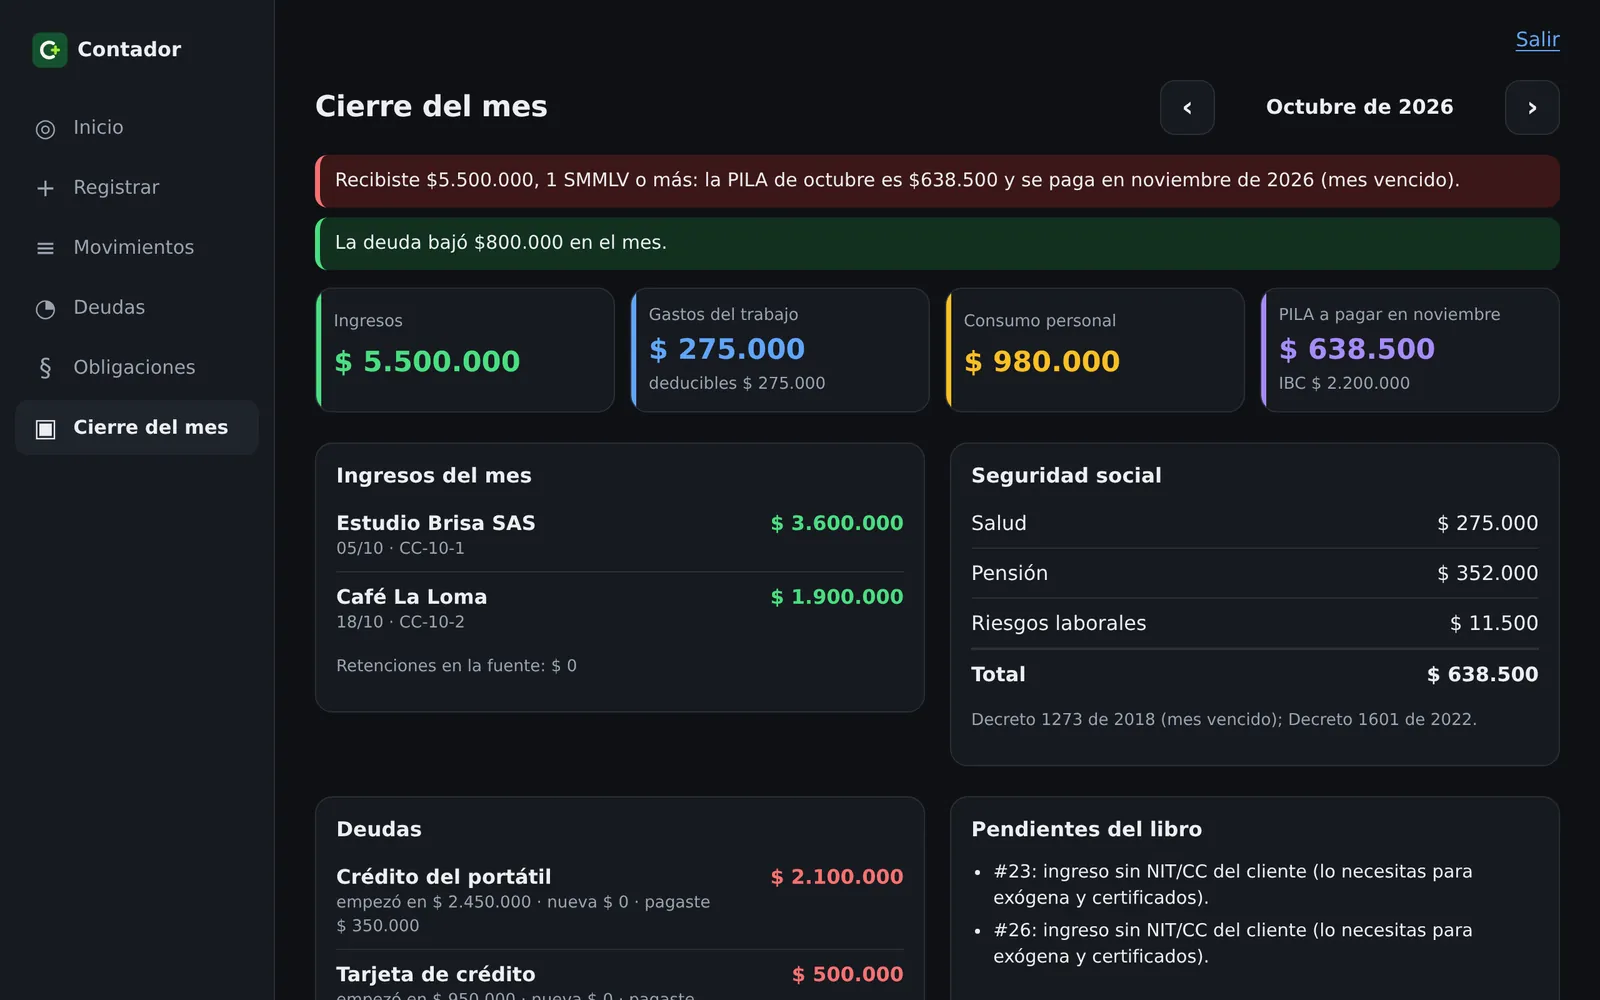Click the plus icon next to Registrar
Viewport: 1600px width, 1000px height.
pos(45,188)
